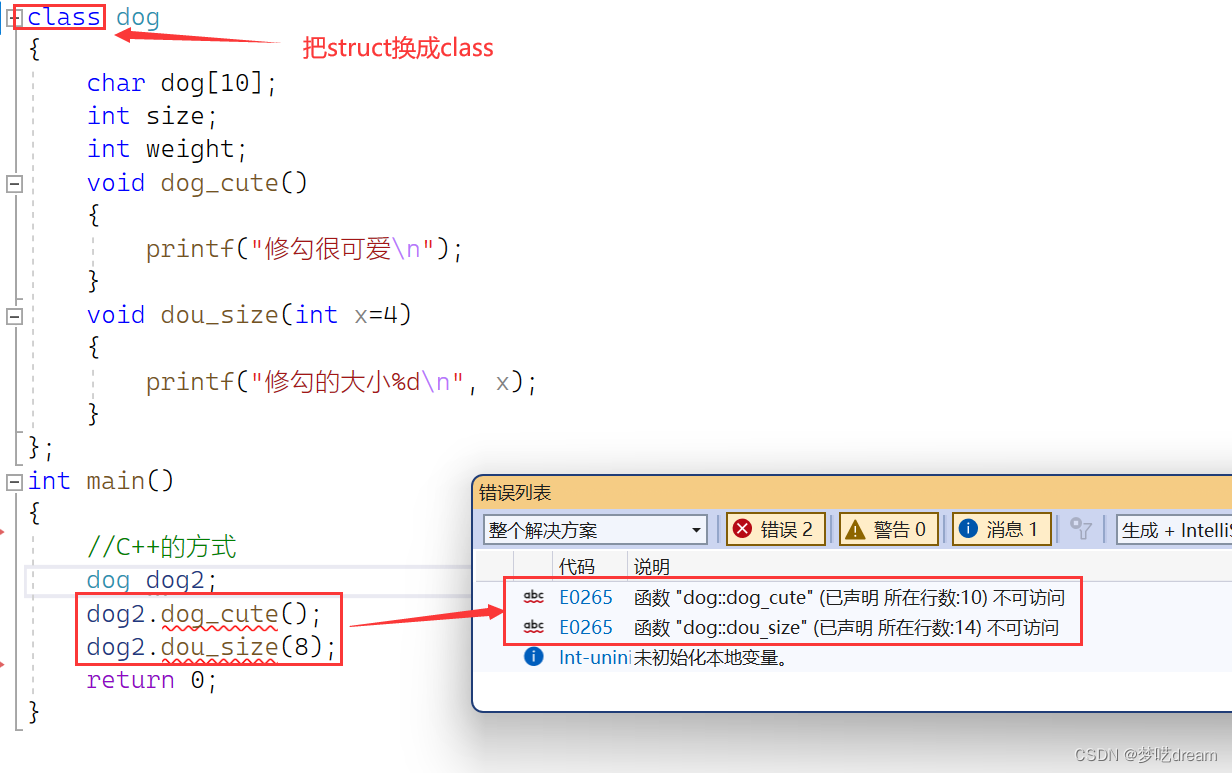The width and height of the screenshot is (1232, 773).
Task: Click the dog_cute function name in its declaration
Action: [219, 183]
